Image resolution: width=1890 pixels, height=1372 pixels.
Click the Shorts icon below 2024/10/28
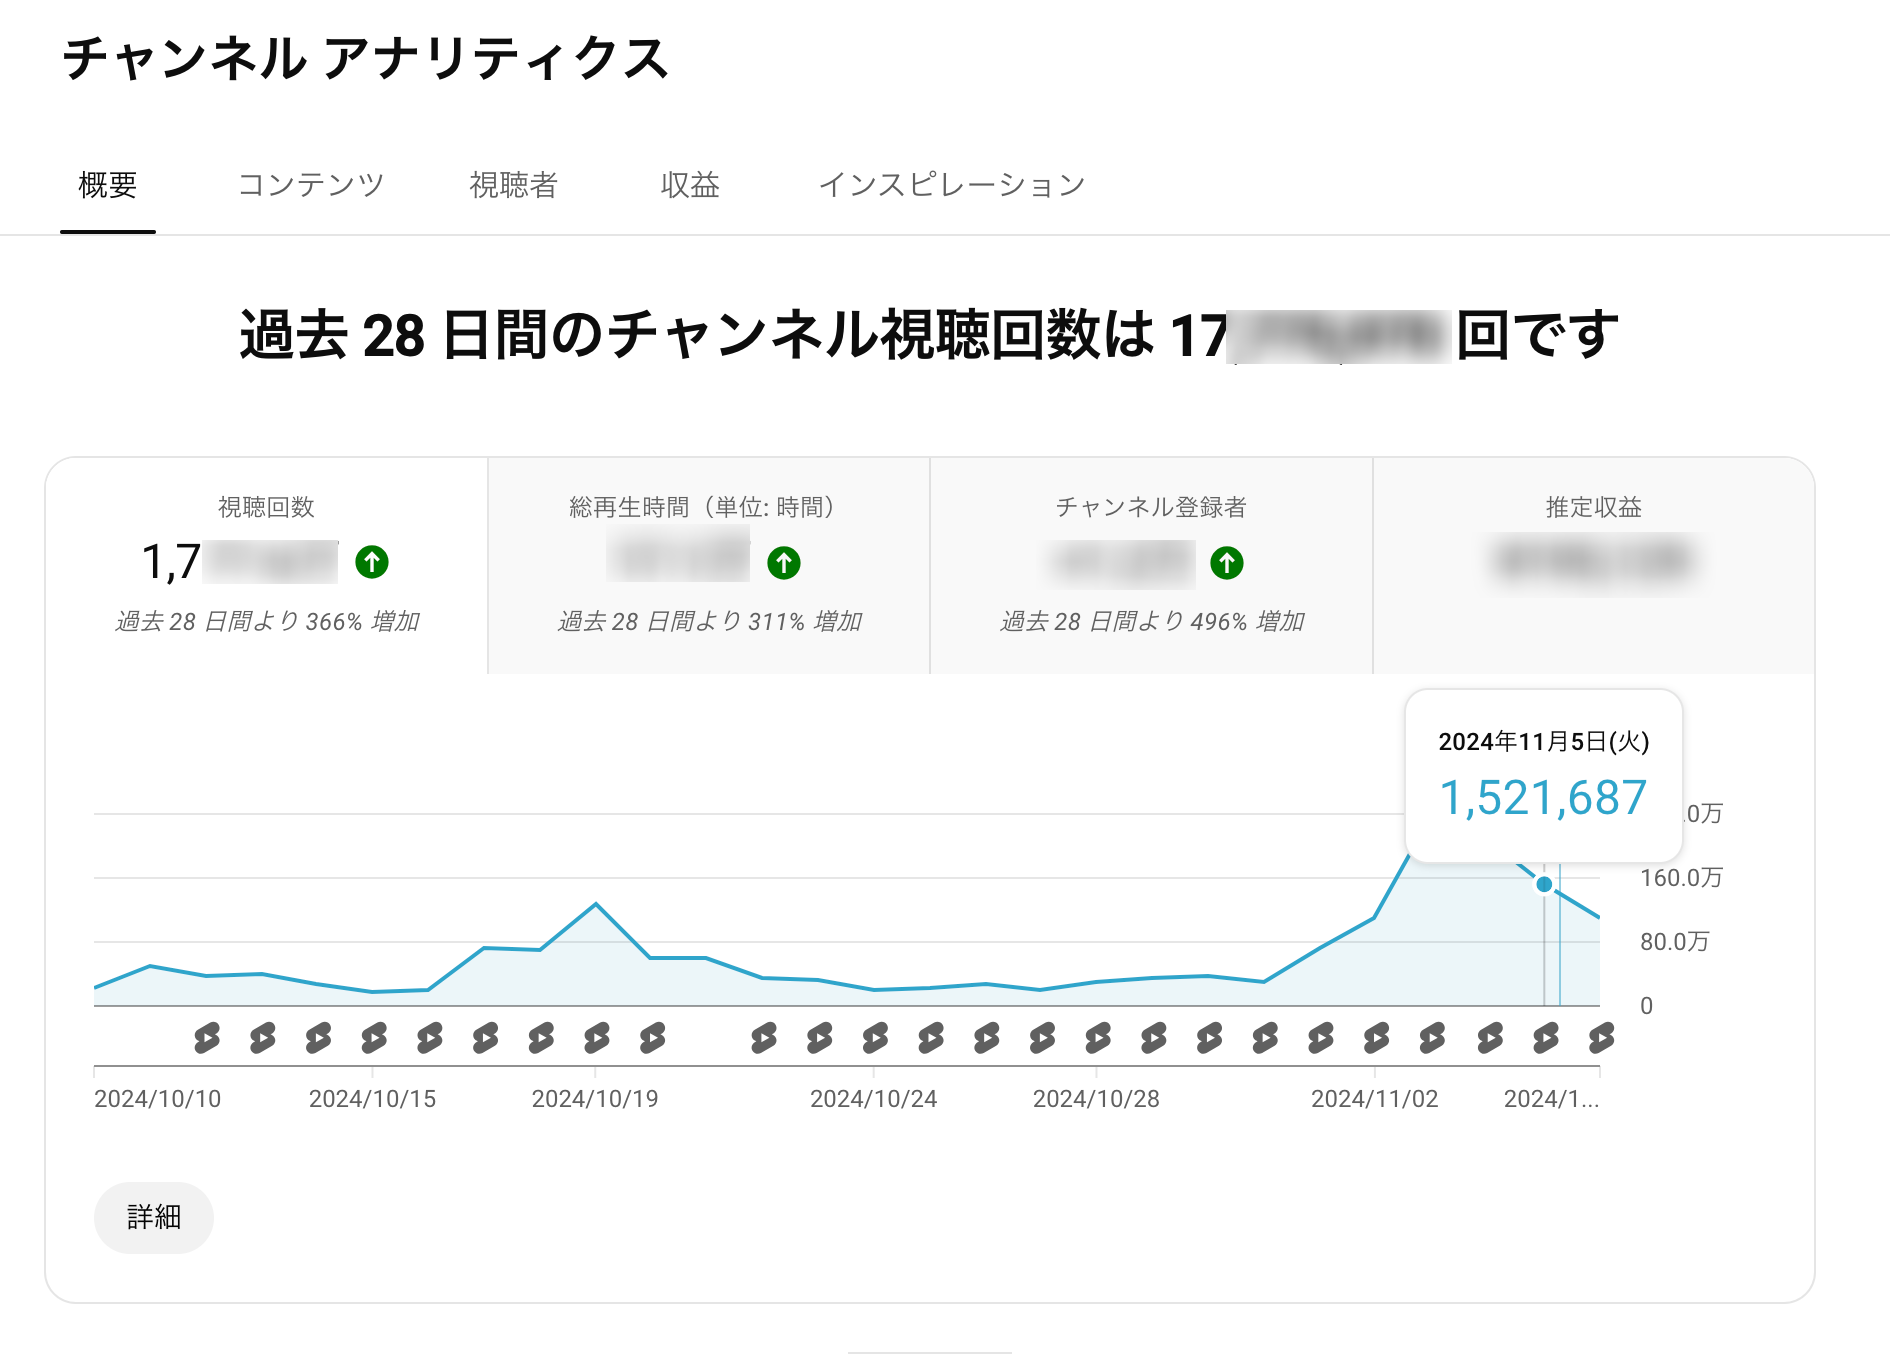coord(1098,1040)
